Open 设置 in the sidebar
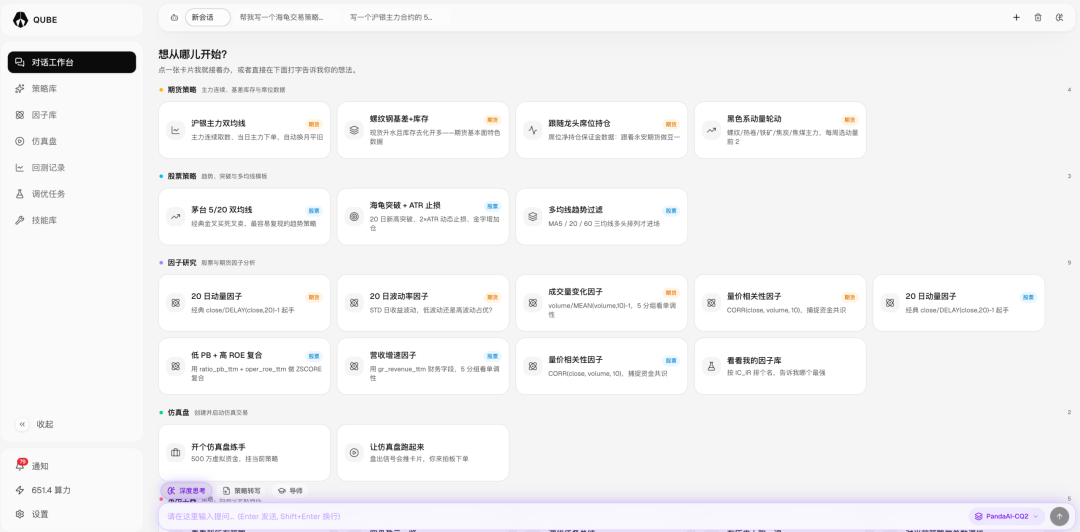 (x=72, y=514)
